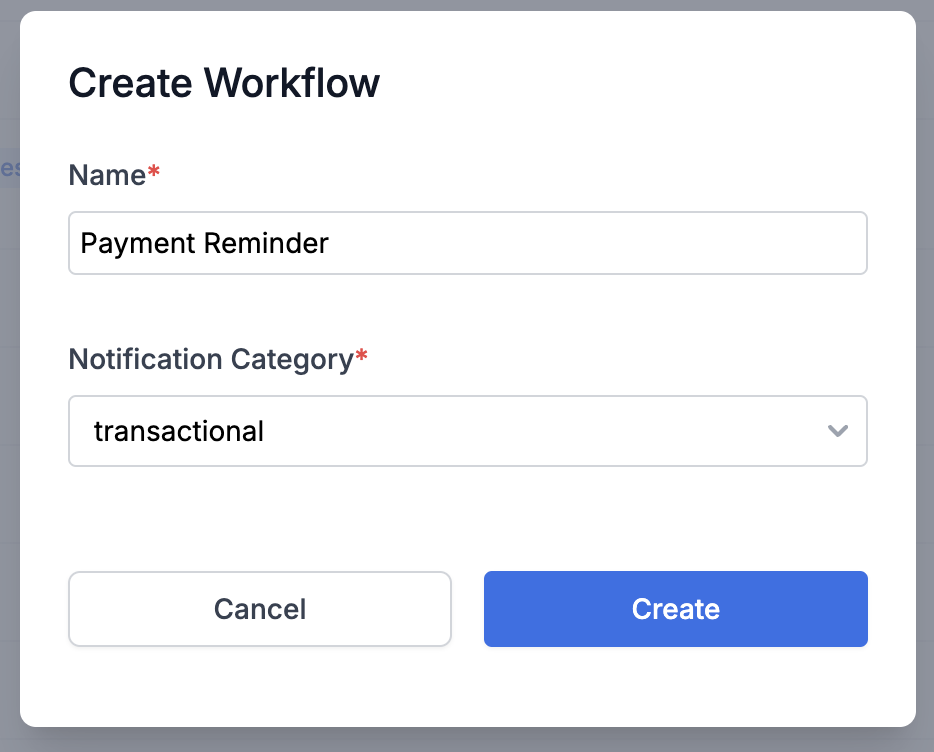This screenshot has width=934, height=752.
Task: Click empty area of Name text box
Action: pos(596,243)
